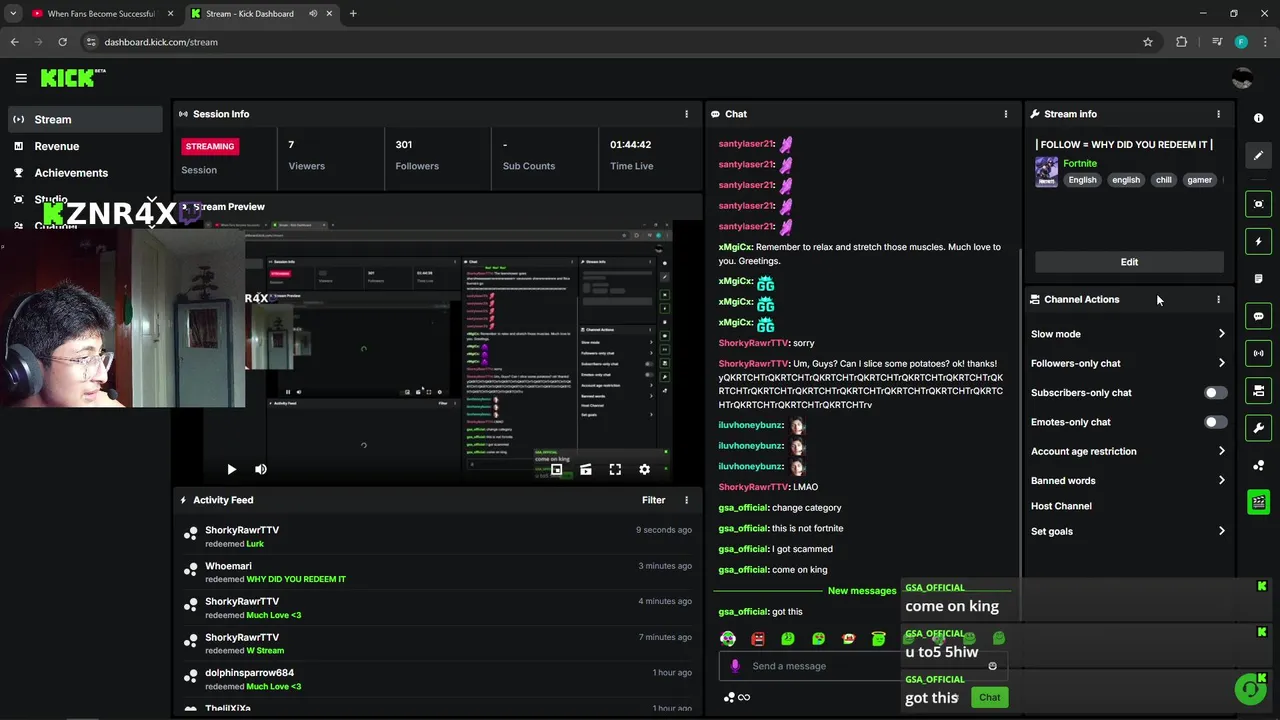Screen dimensions: 1280x720
Task: Open the Chat panel three-dot menu
Action: [x=1006, y=114]
